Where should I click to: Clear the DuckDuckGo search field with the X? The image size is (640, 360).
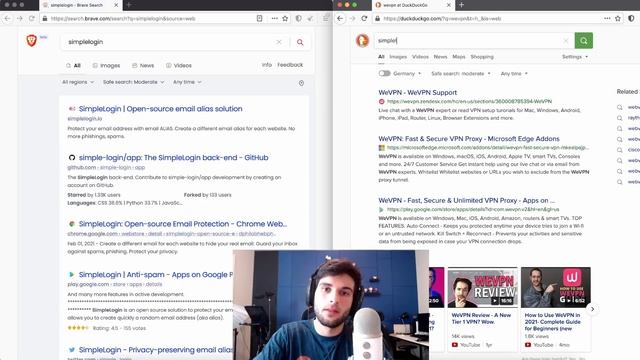[566, 40]
